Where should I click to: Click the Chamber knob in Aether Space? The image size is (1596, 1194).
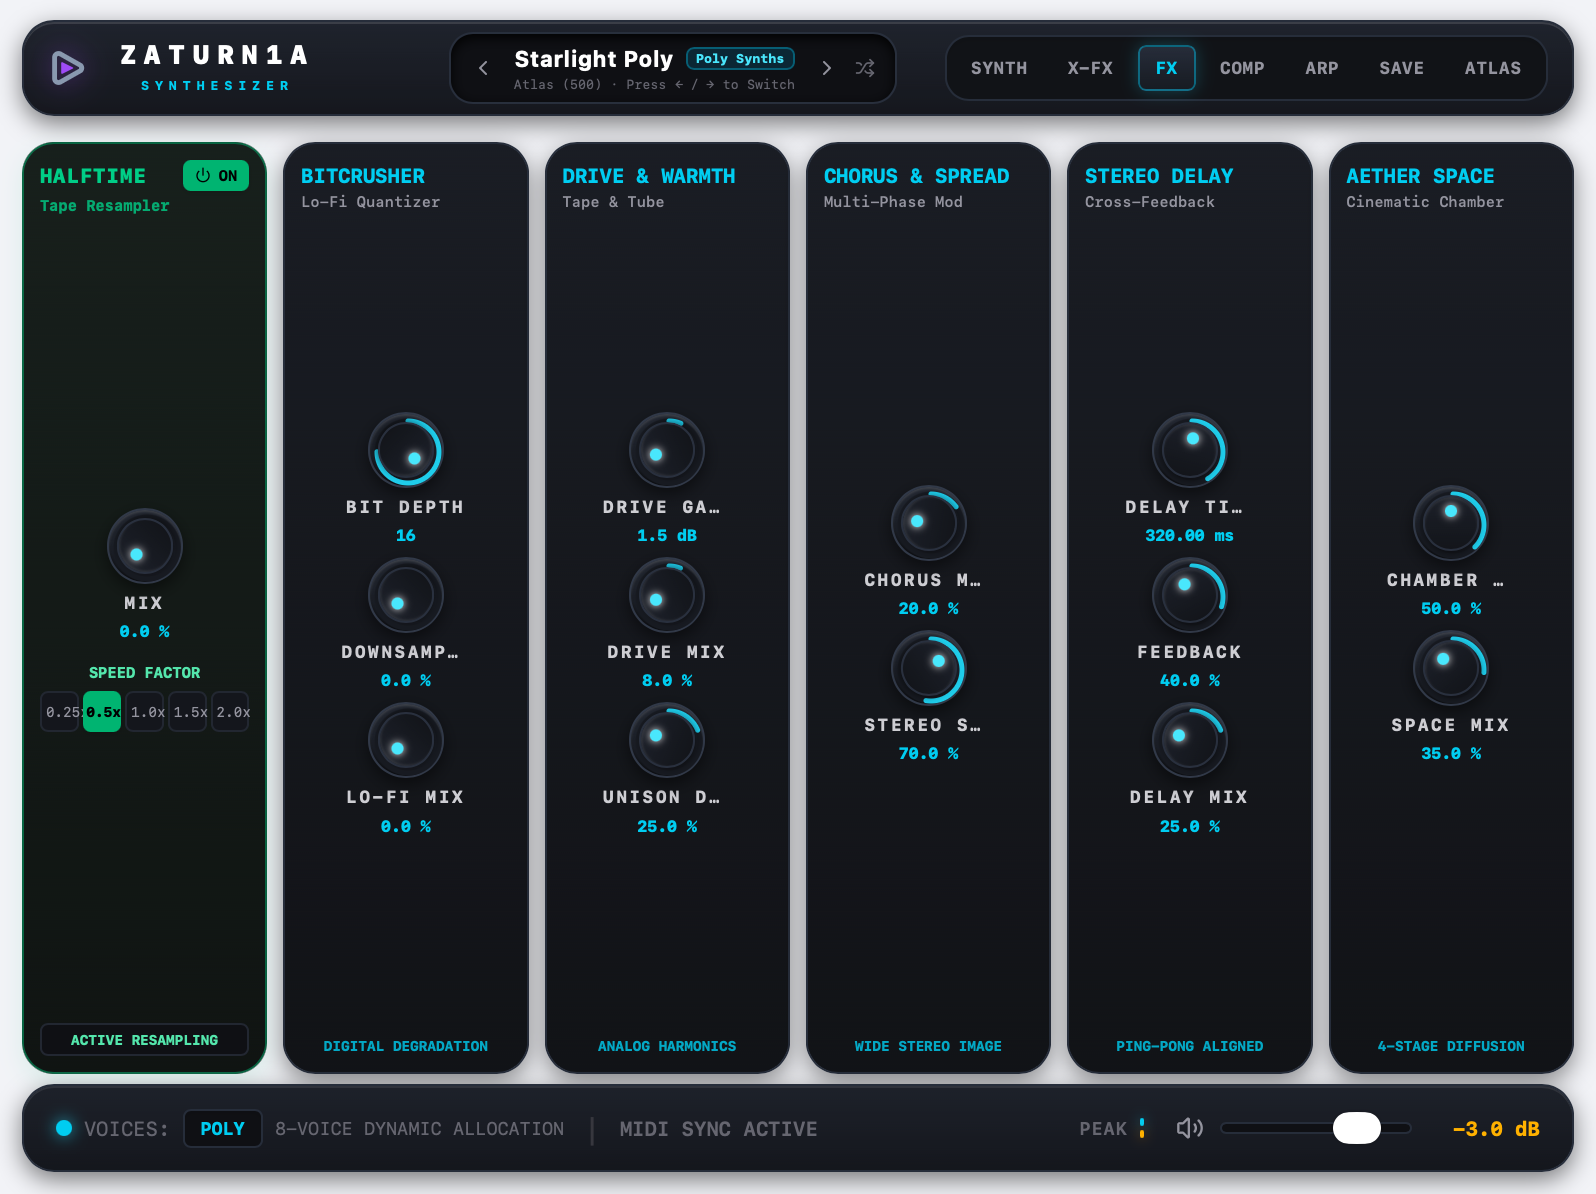pos(1451,523)
